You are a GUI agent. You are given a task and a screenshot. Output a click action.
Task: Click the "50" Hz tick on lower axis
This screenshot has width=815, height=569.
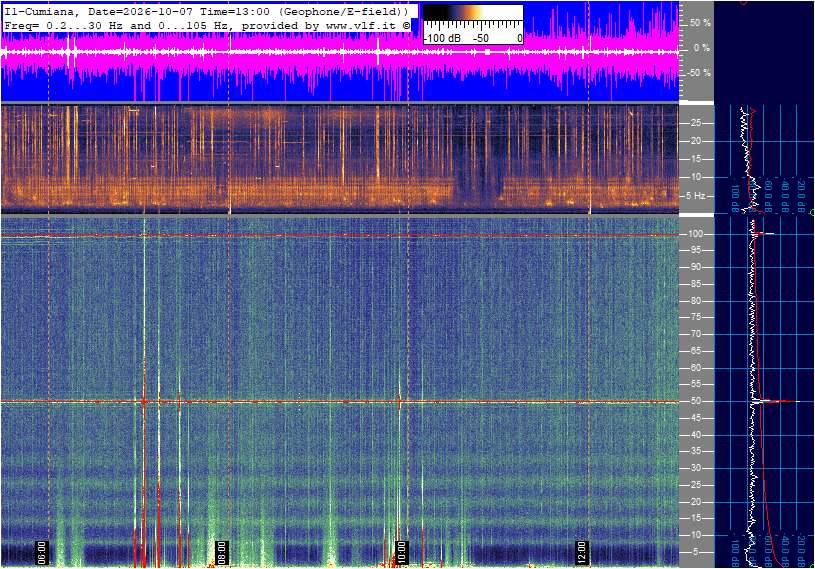click(695, 401)
